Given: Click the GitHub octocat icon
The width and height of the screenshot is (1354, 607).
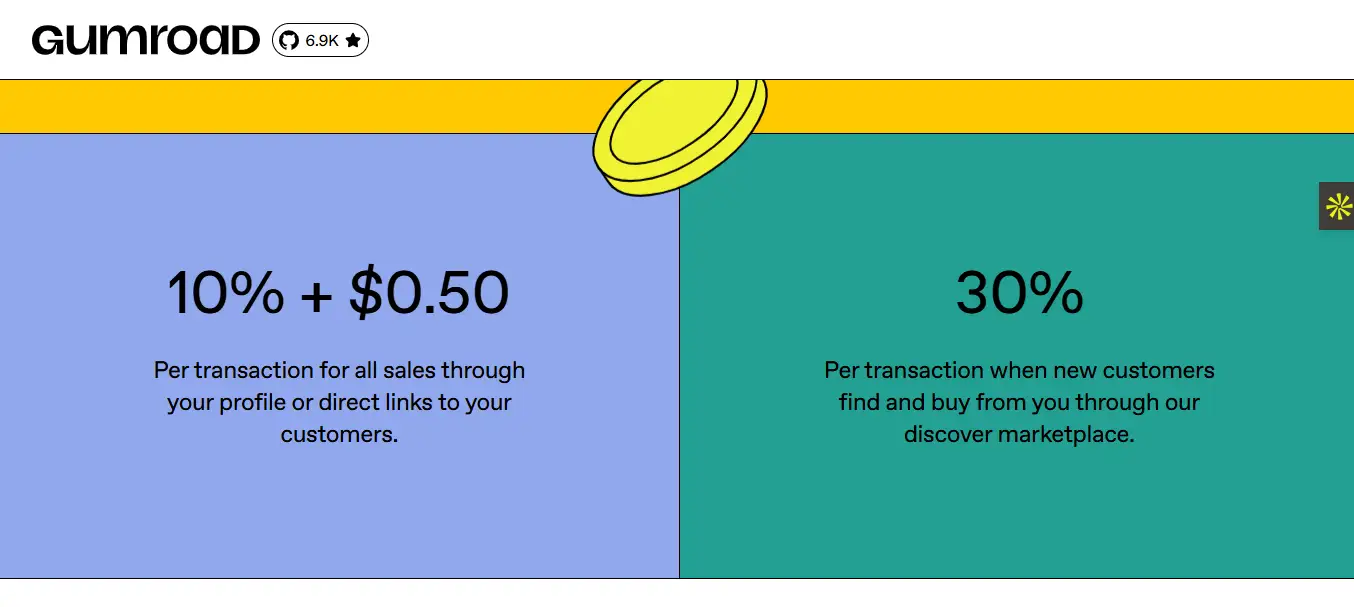Looking at the screenshot, I should point(289,40).
